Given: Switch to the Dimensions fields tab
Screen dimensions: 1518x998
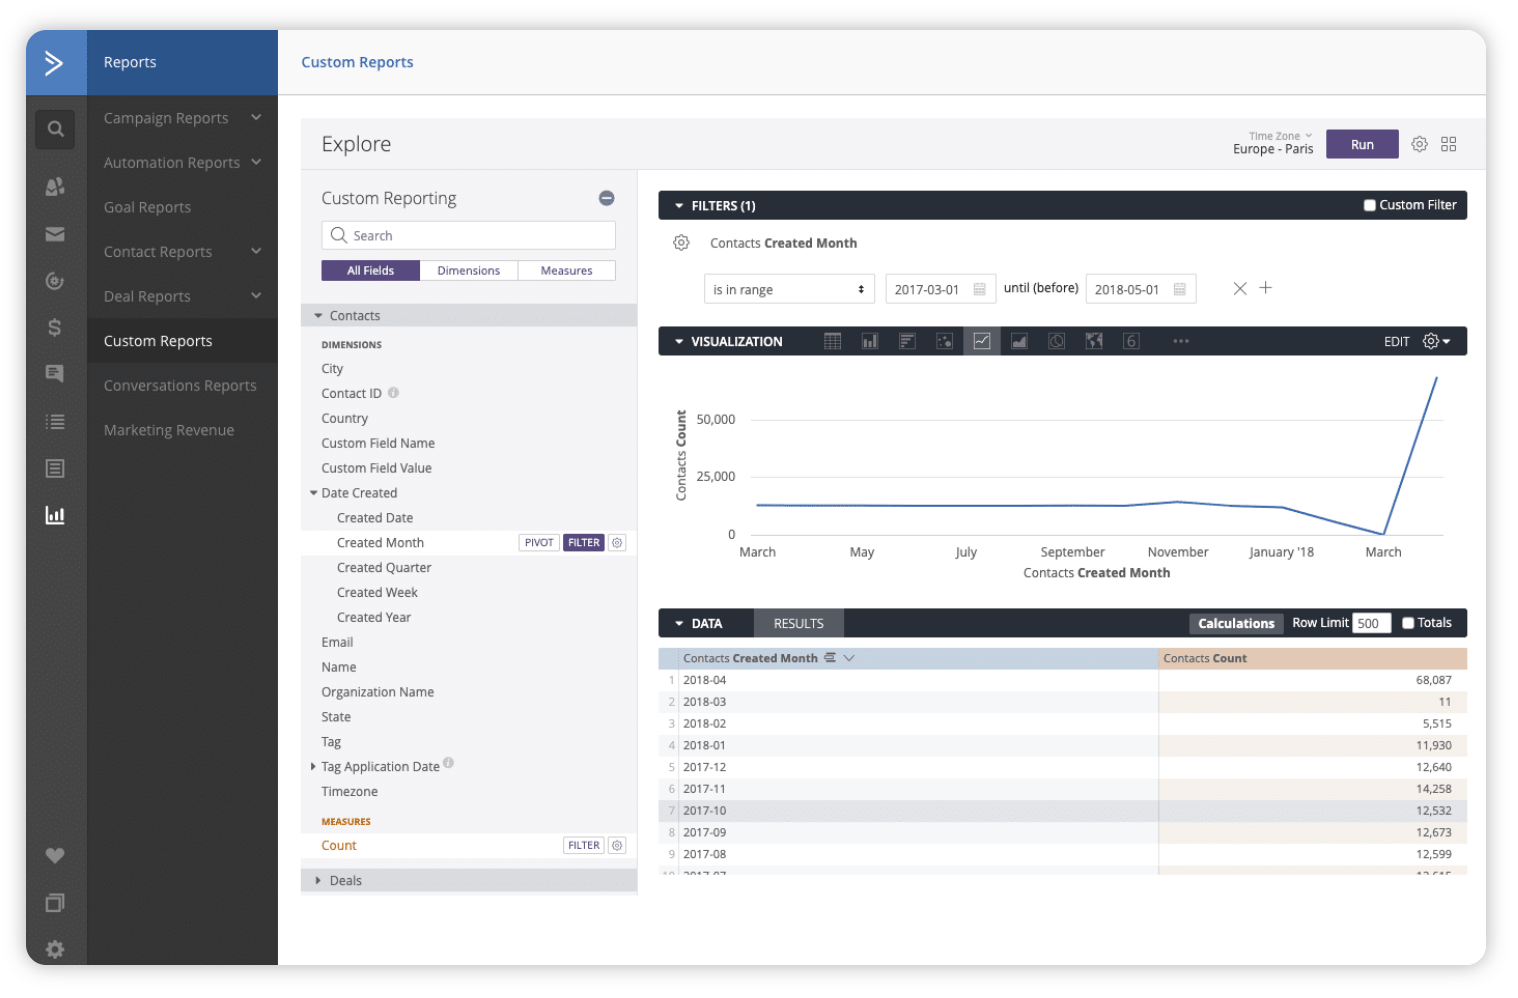Looking at the screenshot, I should click(x=468, y=270).
